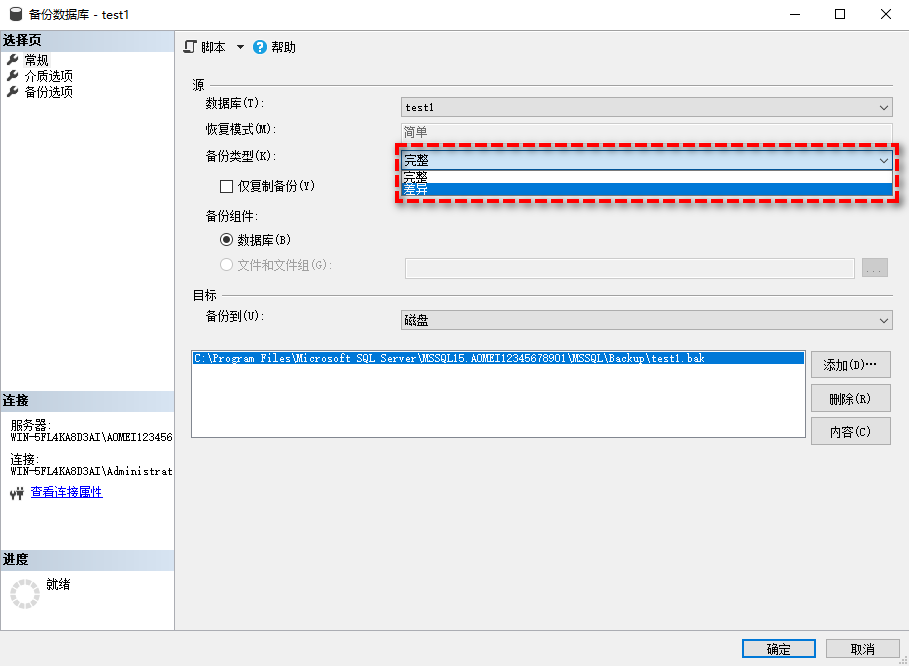The image size is (909, 666).
Task: Click wrench icon next to 常规 page
Action: coord(12,60)
